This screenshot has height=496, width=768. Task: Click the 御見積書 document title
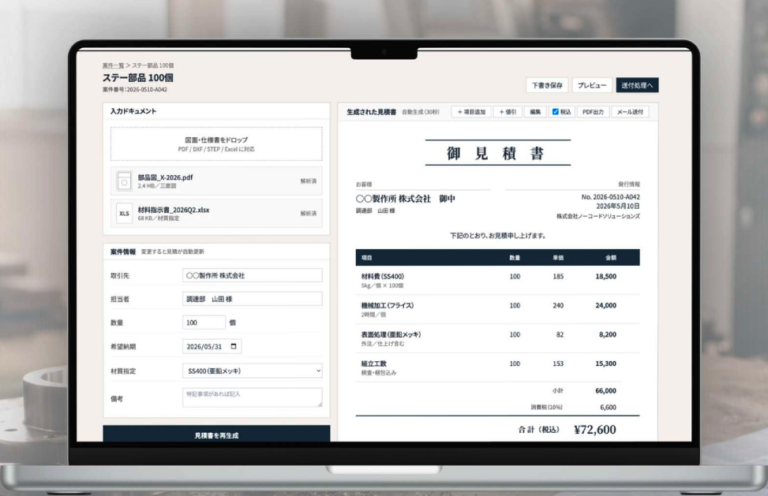(496, 153)
